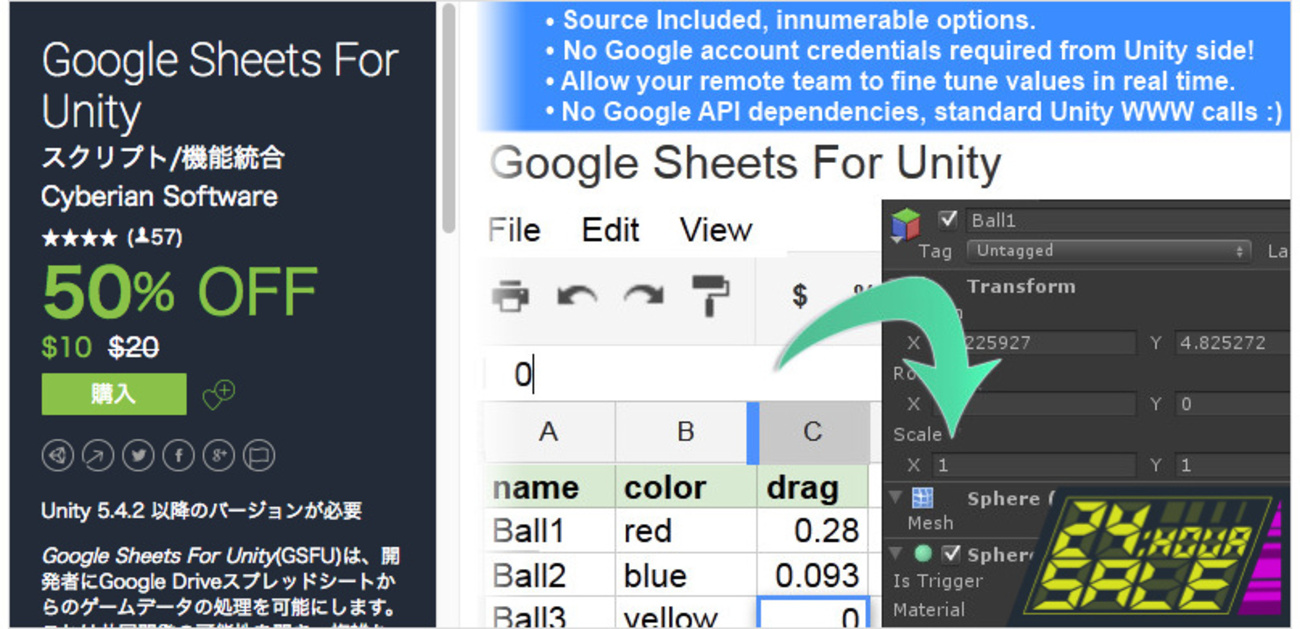
Task: Share asset on Twitter
Action: tap(138, 456)
